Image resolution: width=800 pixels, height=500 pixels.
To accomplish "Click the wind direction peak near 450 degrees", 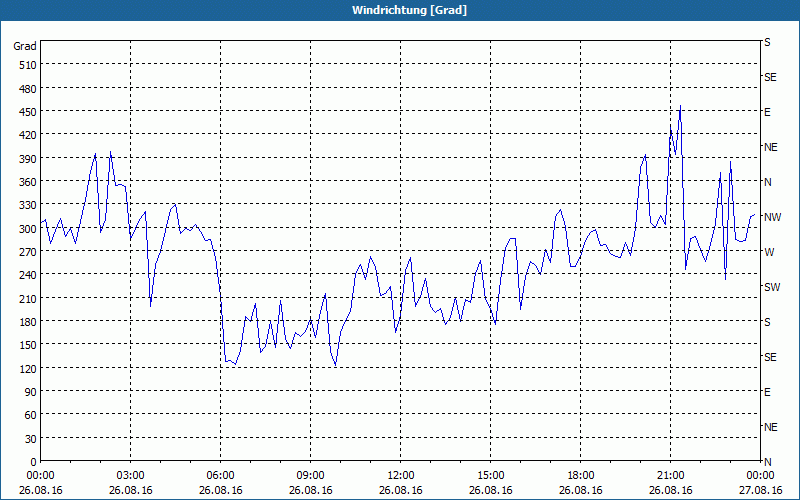I will tap(680, 106).
